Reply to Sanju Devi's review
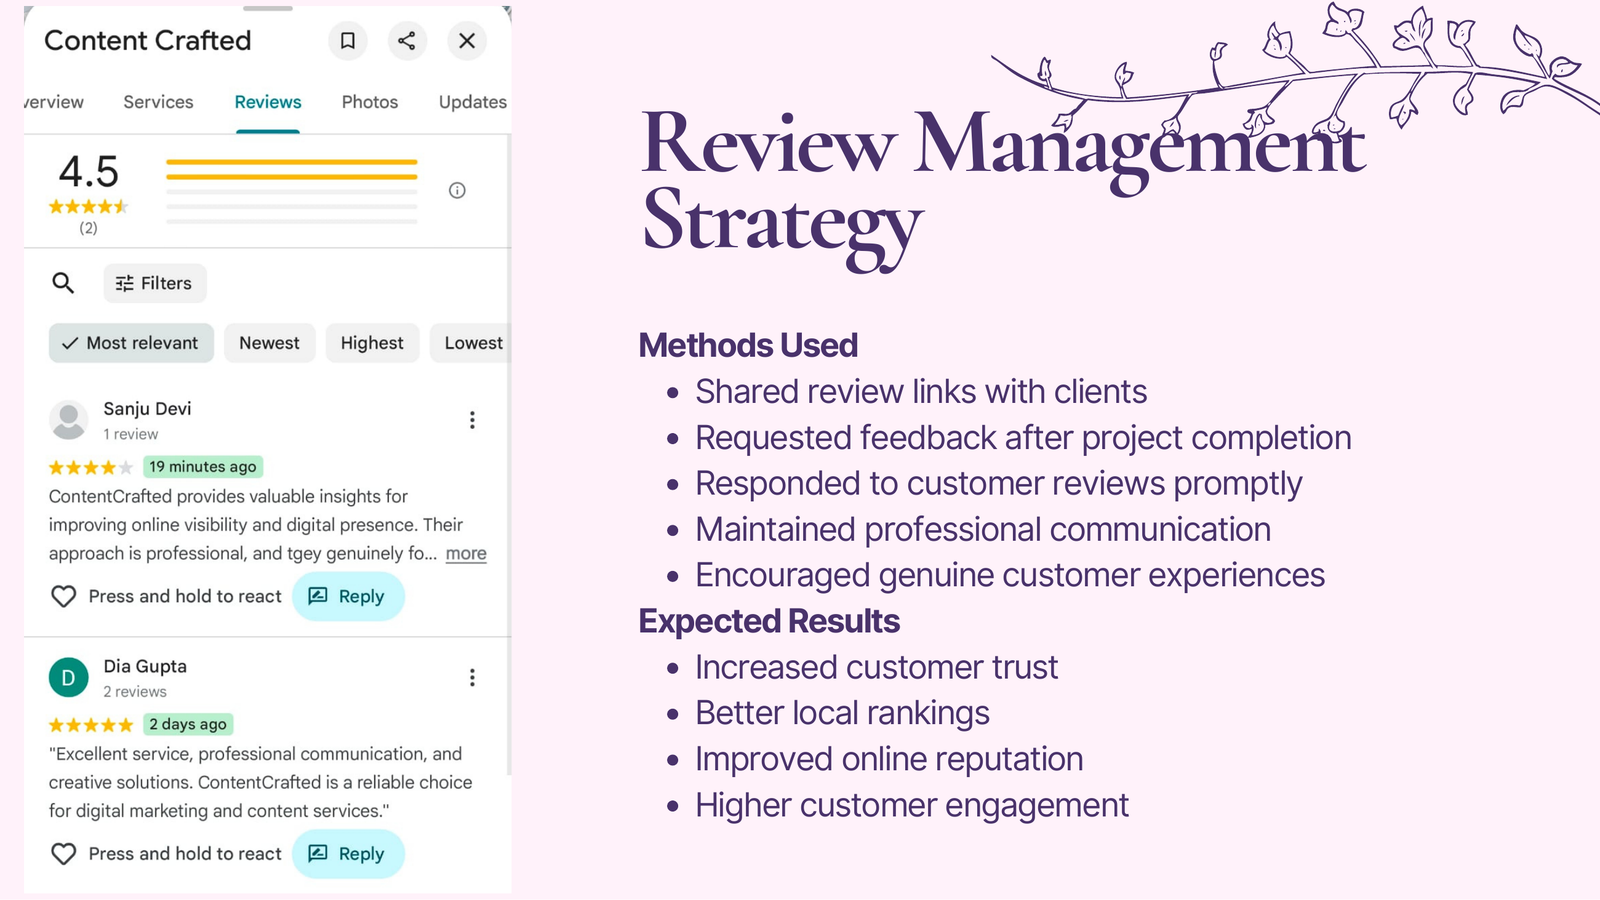 click(348, 596)
